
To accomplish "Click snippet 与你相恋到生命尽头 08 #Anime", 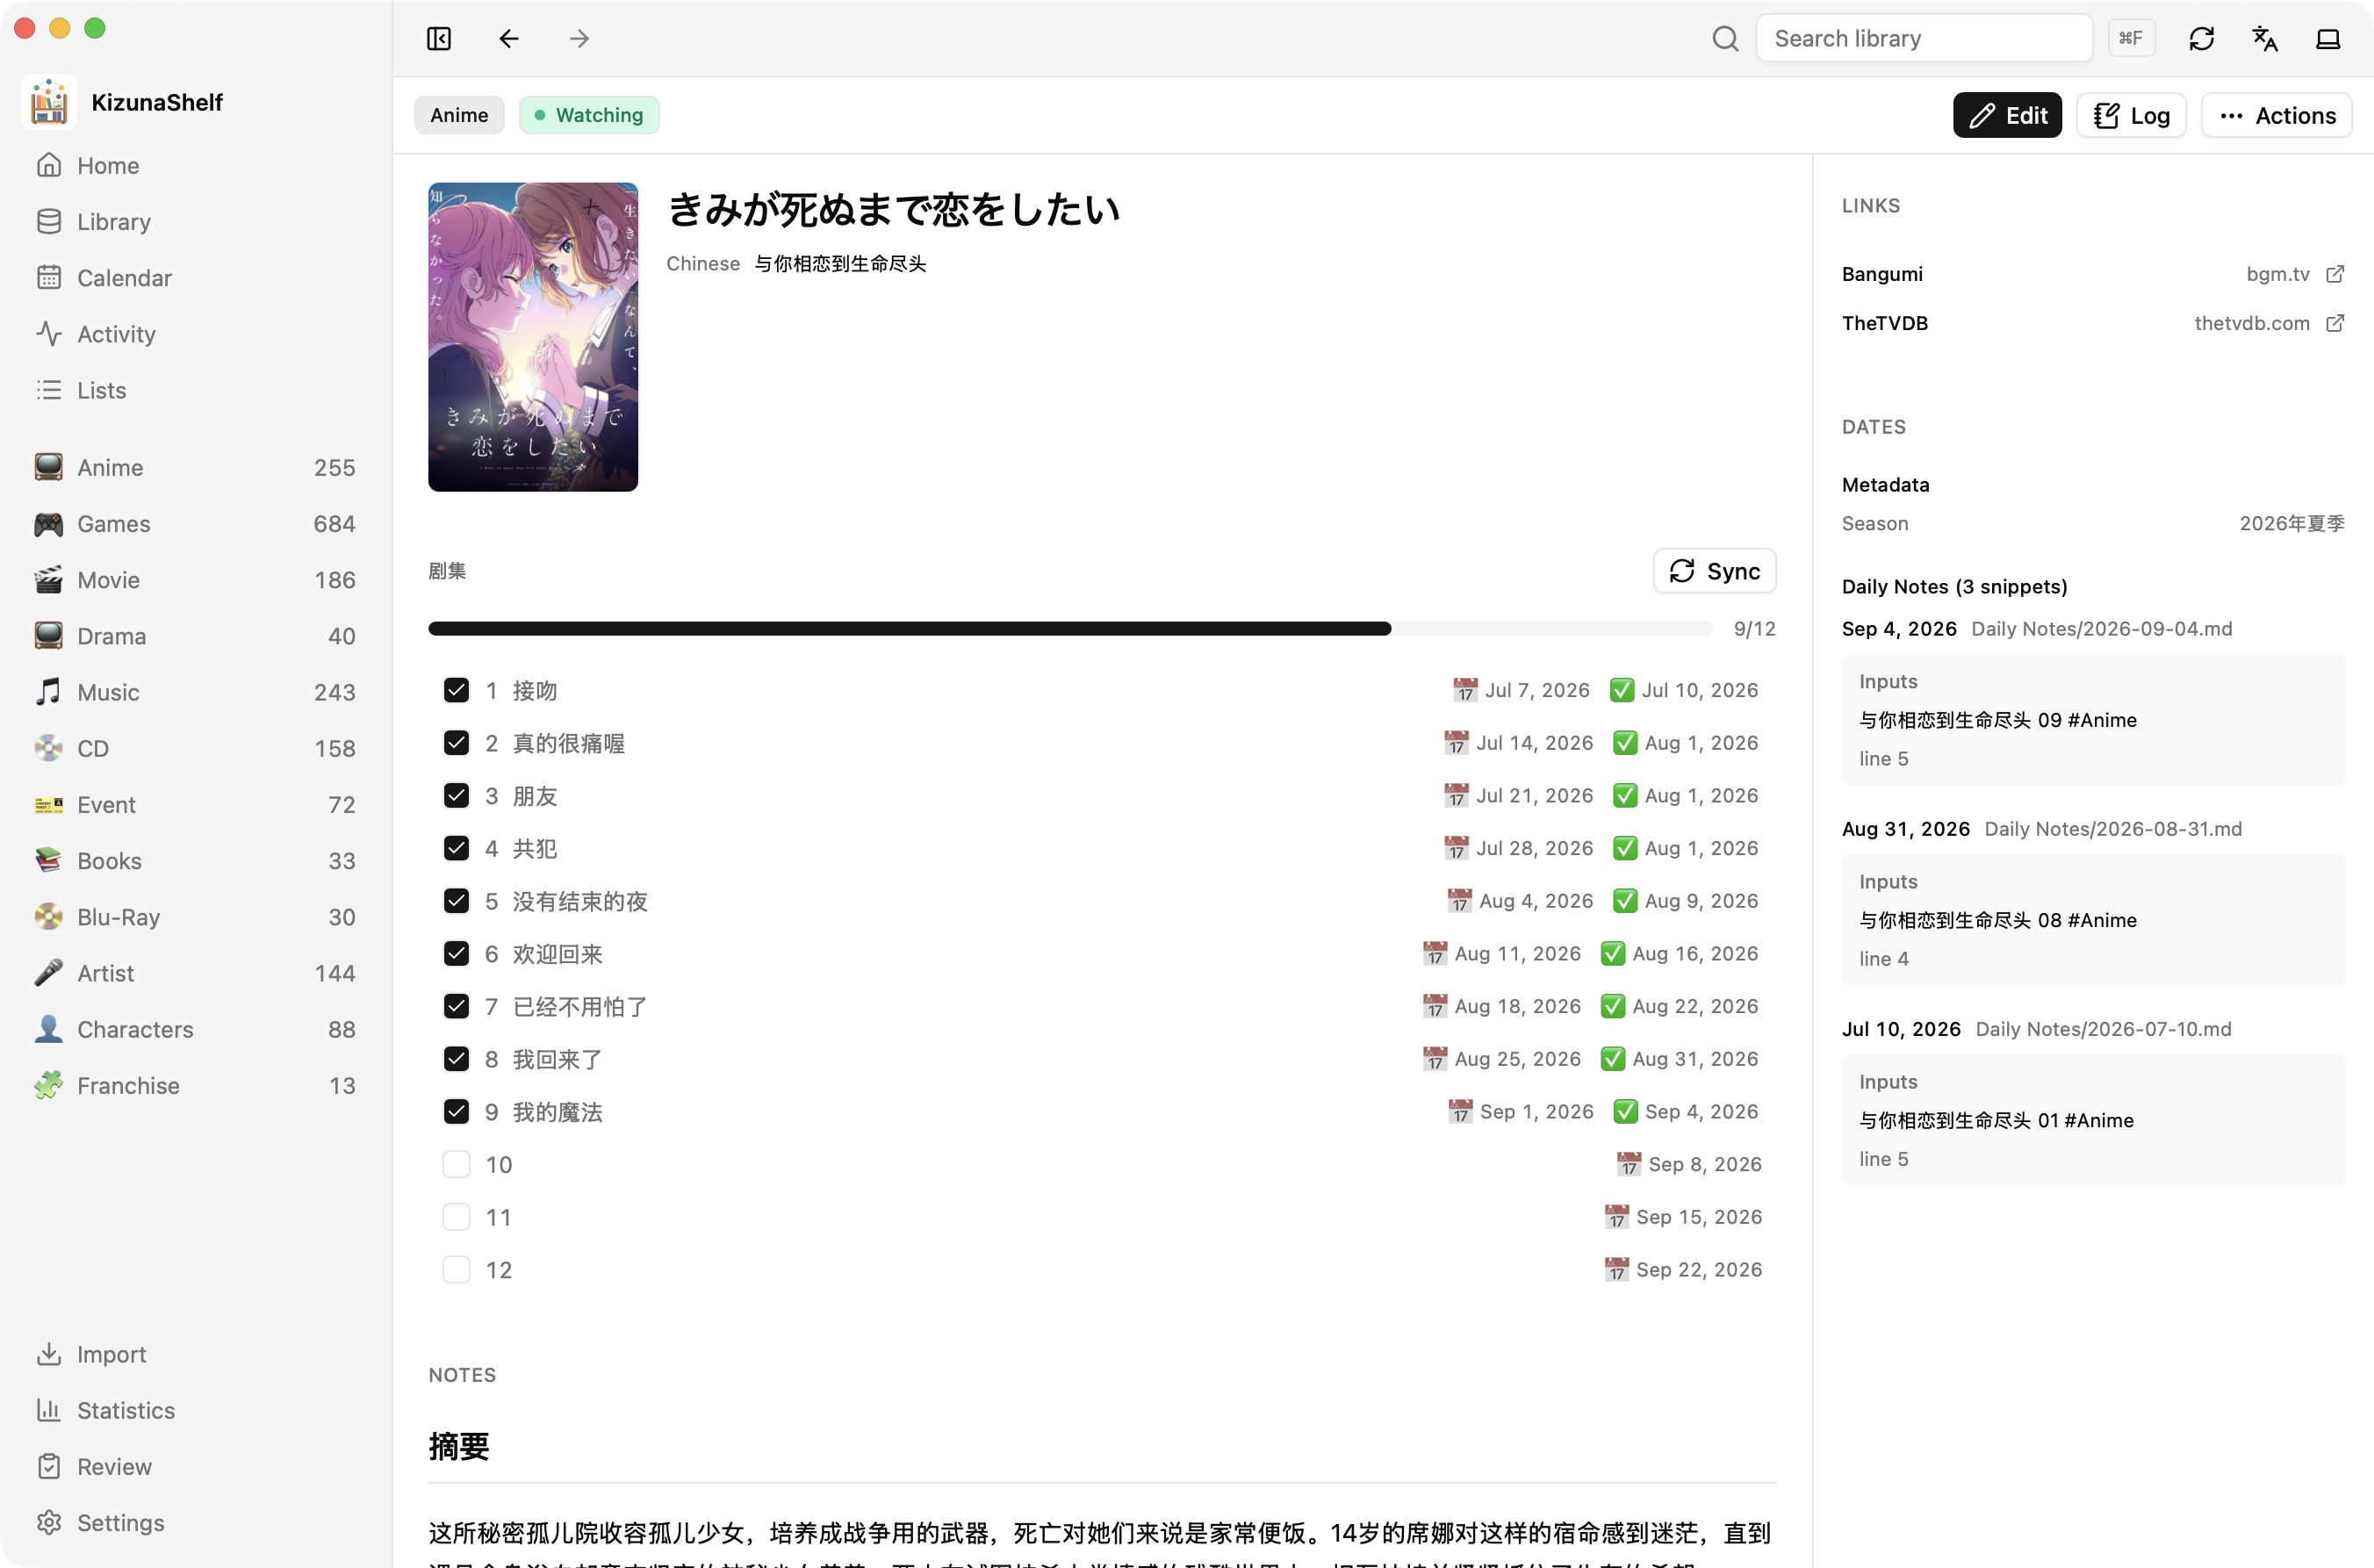I will pos(1997,920).
